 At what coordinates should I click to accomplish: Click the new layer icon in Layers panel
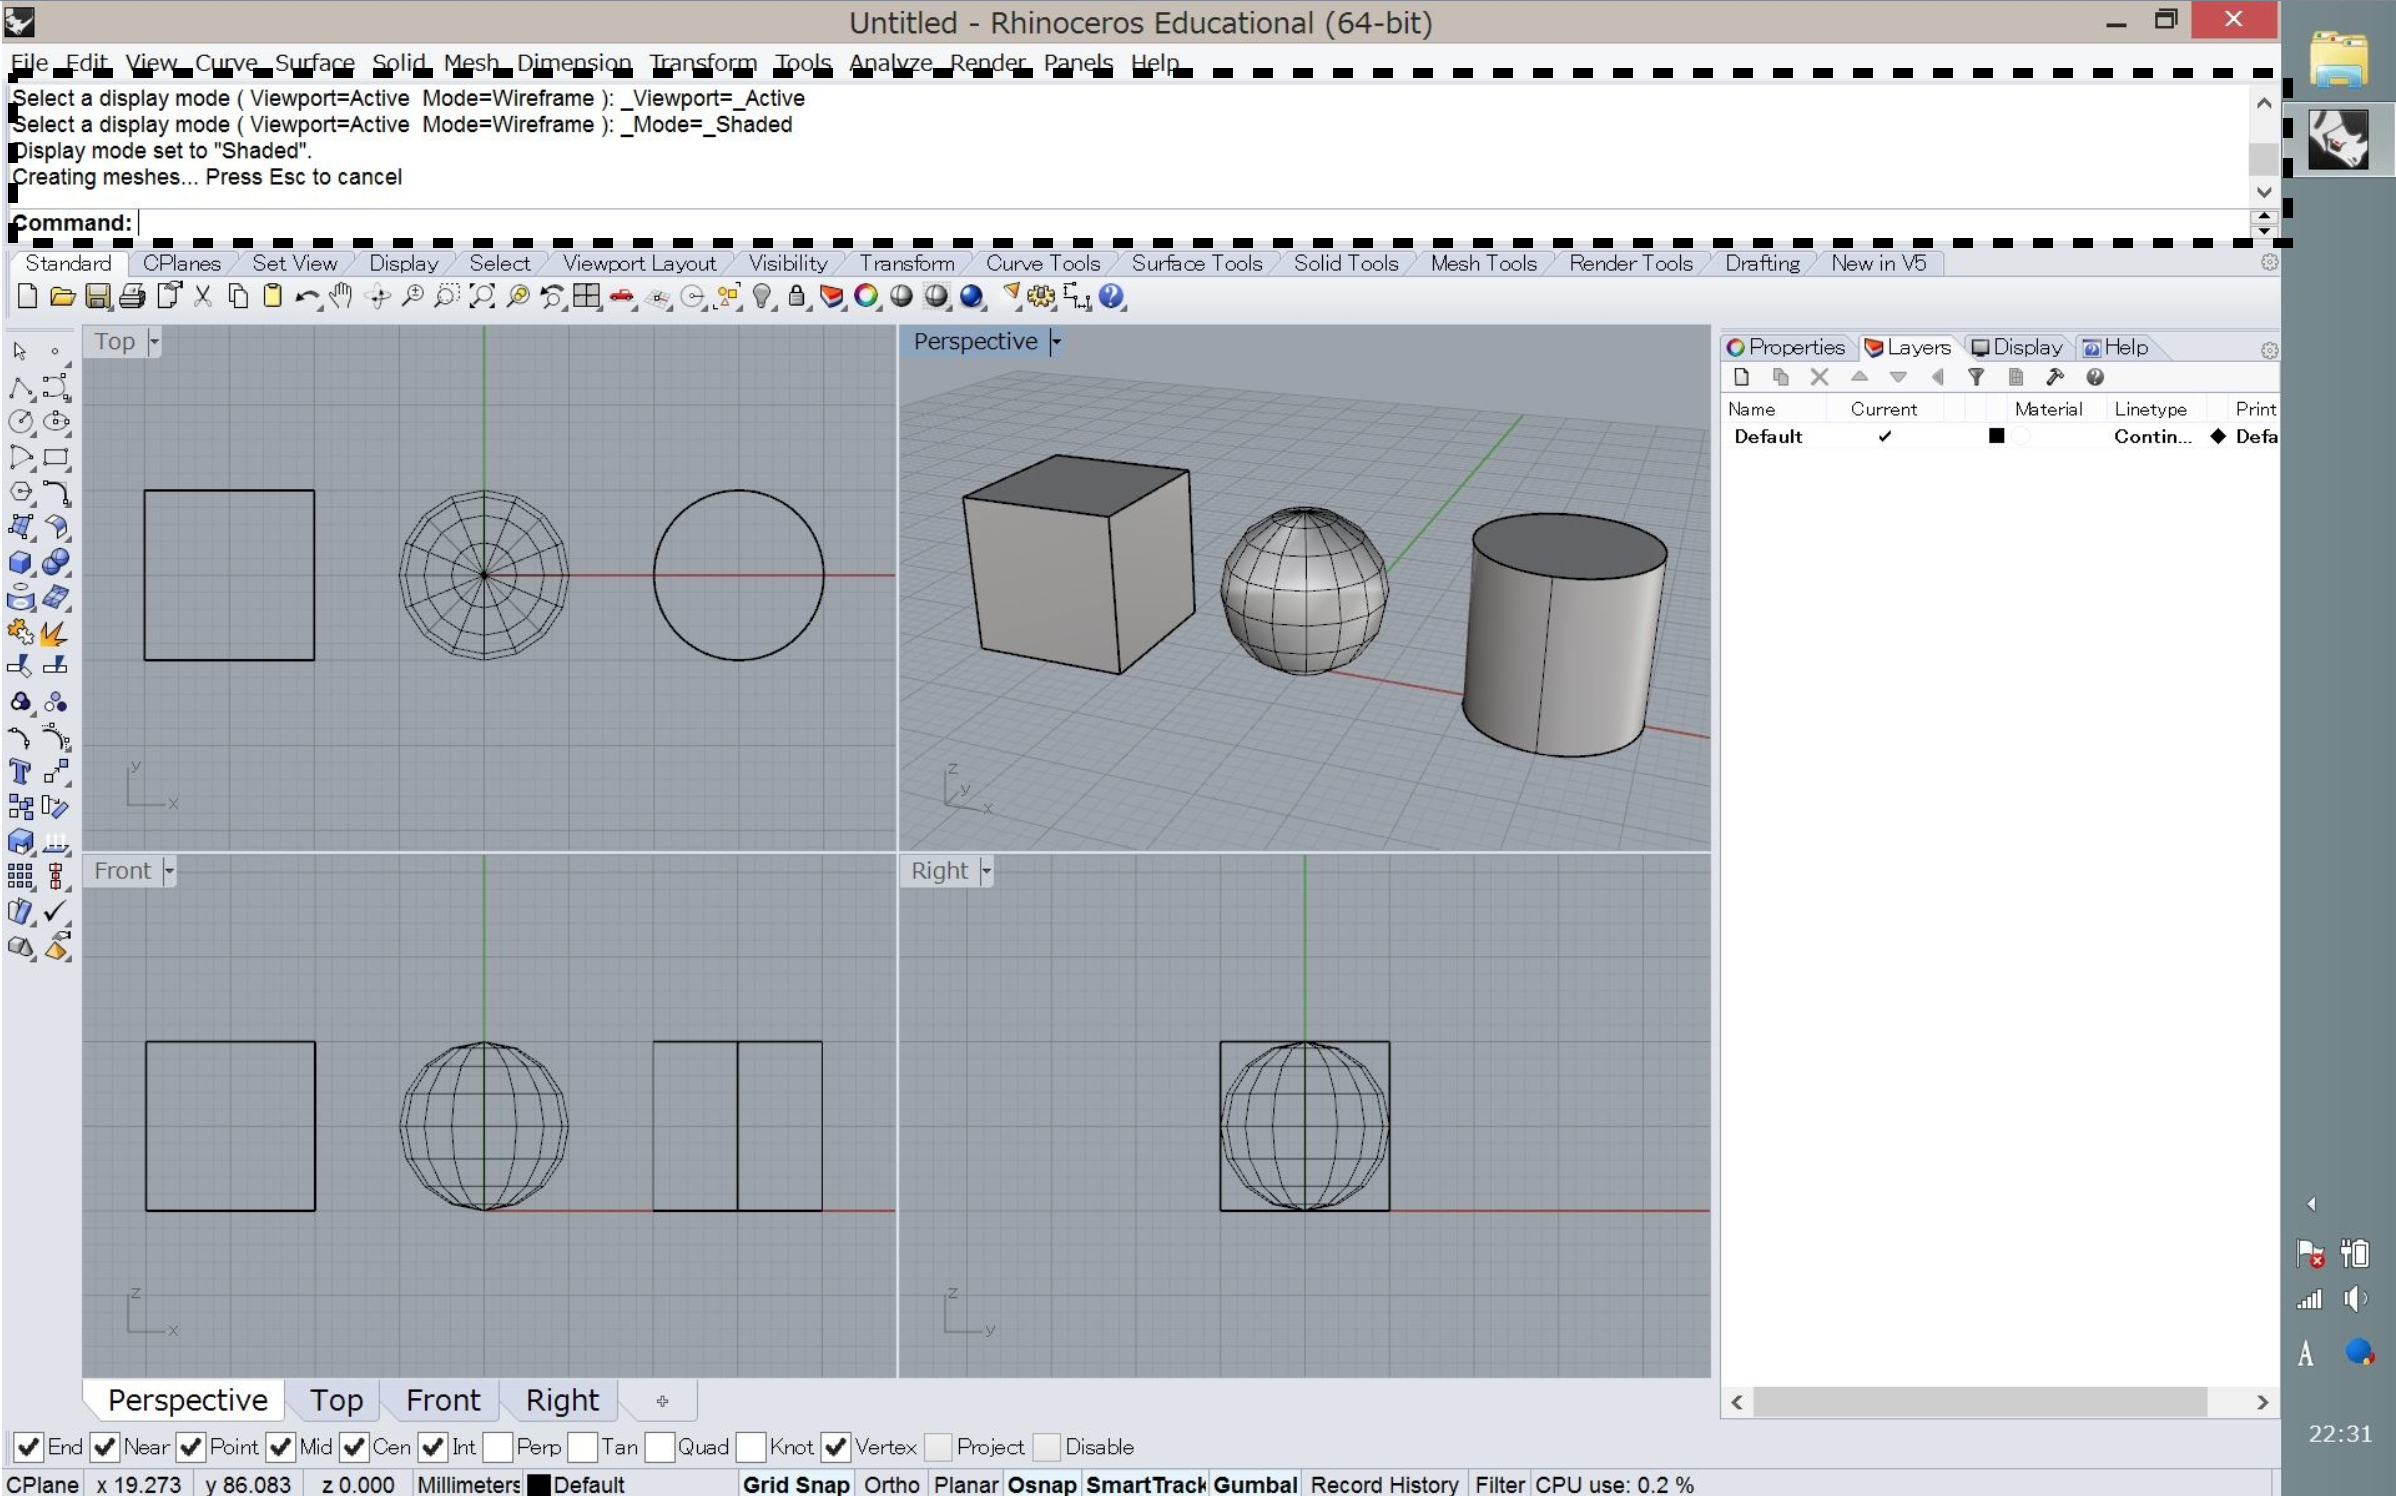point(1741,377)
